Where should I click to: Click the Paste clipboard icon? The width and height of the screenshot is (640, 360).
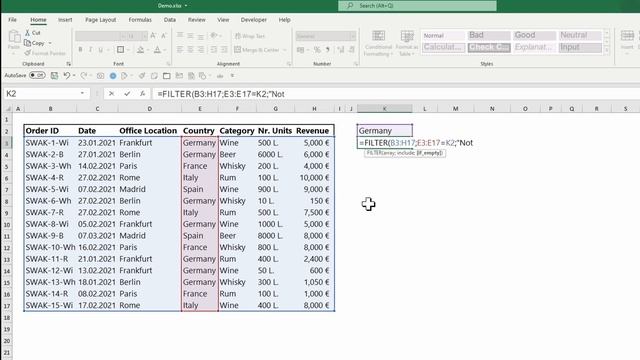pos(14,37)
